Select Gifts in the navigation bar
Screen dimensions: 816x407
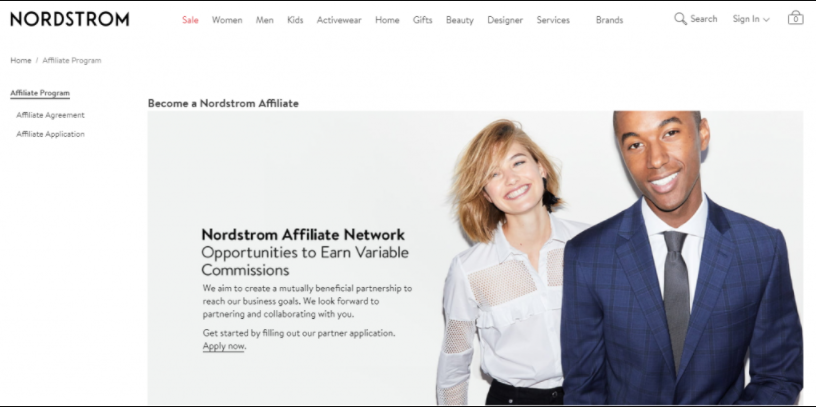click(x=423, y=20)
